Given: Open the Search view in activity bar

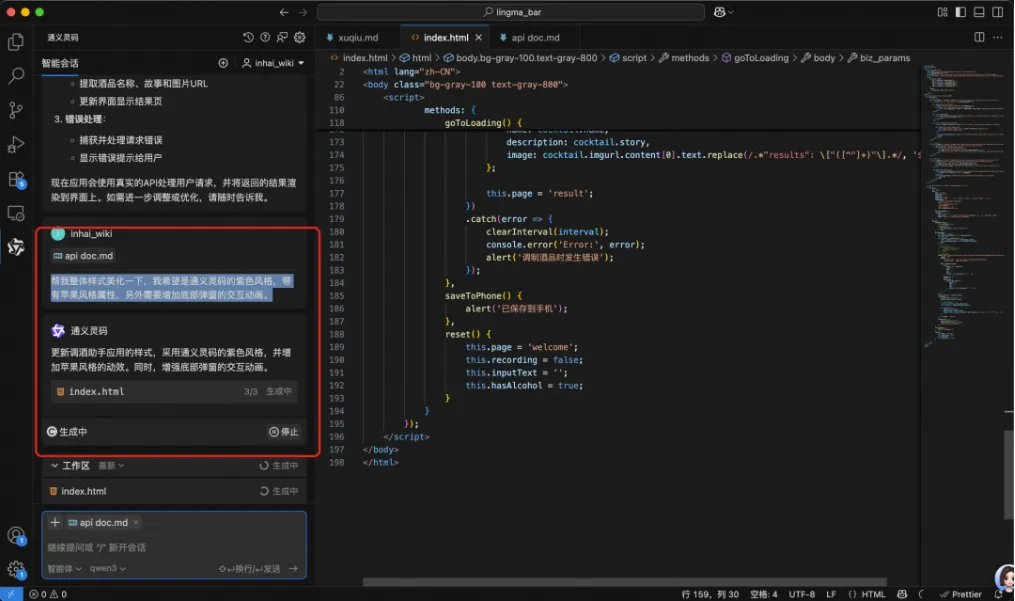Looking at the screenshot, I should tap(16, 76).
